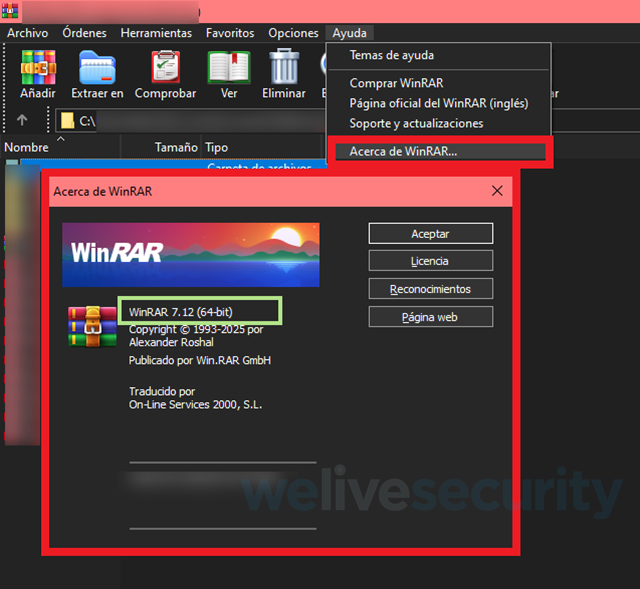Click the Comprobar clipboard icon
This screenshot has height=589, width=640.
point(165,67)
